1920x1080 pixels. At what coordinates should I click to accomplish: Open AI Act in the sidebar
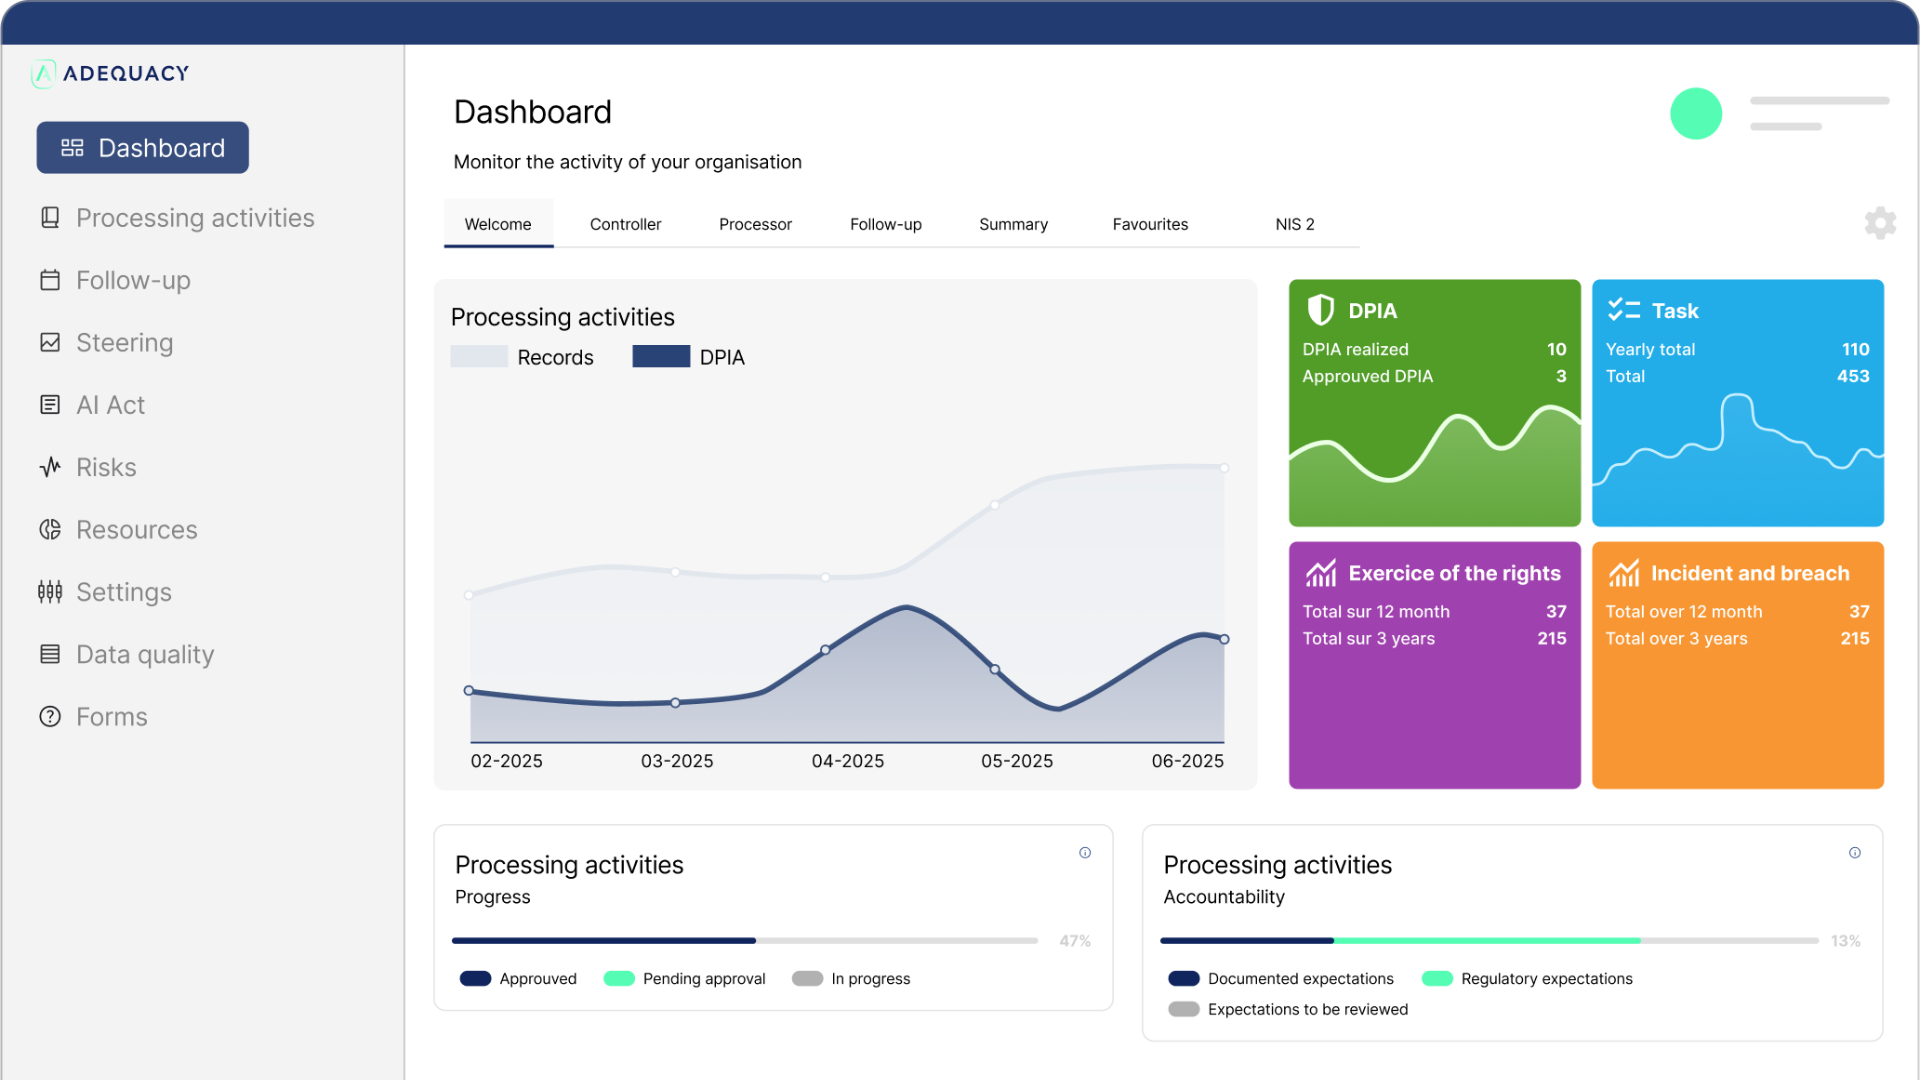point(110,405)
